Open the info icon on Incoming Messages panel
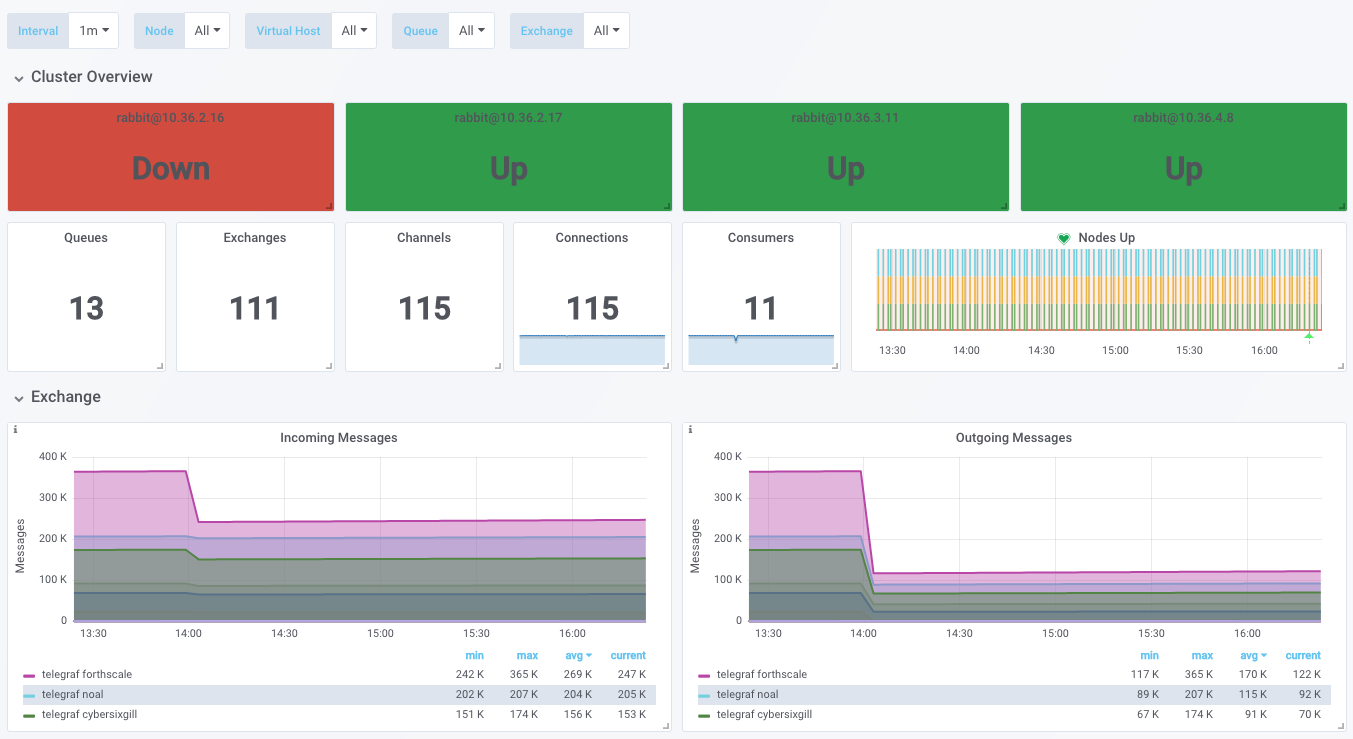Image resolution: width=1353 pixels, height=739 pixels. pos(15,429)
